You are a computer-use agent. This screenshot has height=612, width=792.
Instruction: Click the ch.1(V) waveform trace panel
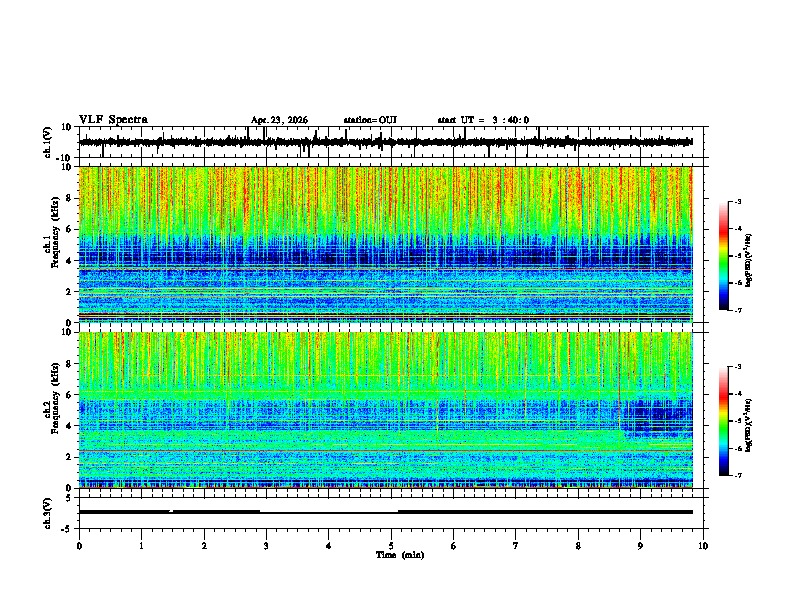click(x=386, y=142)
